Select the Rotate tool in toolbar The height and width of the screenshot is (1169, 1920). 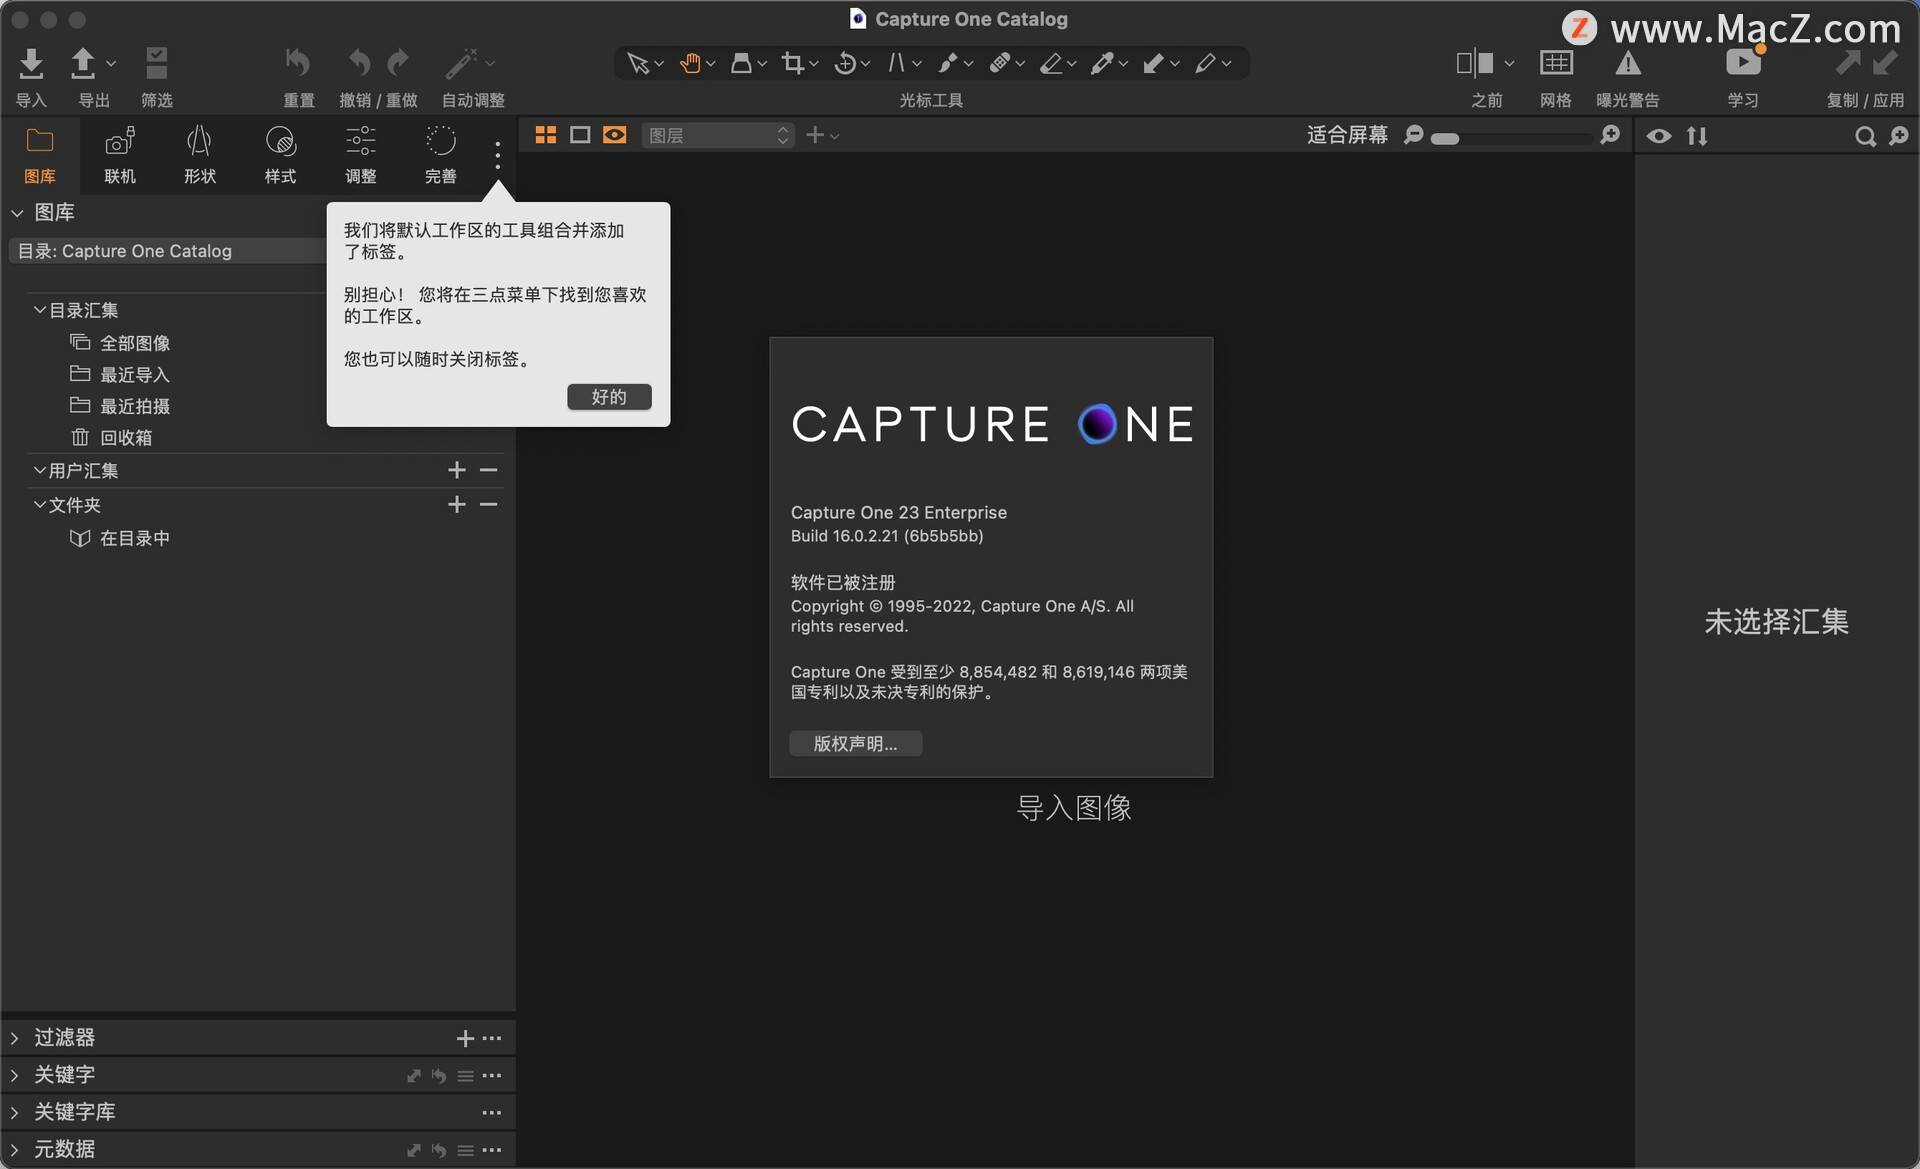click(846, 62)
